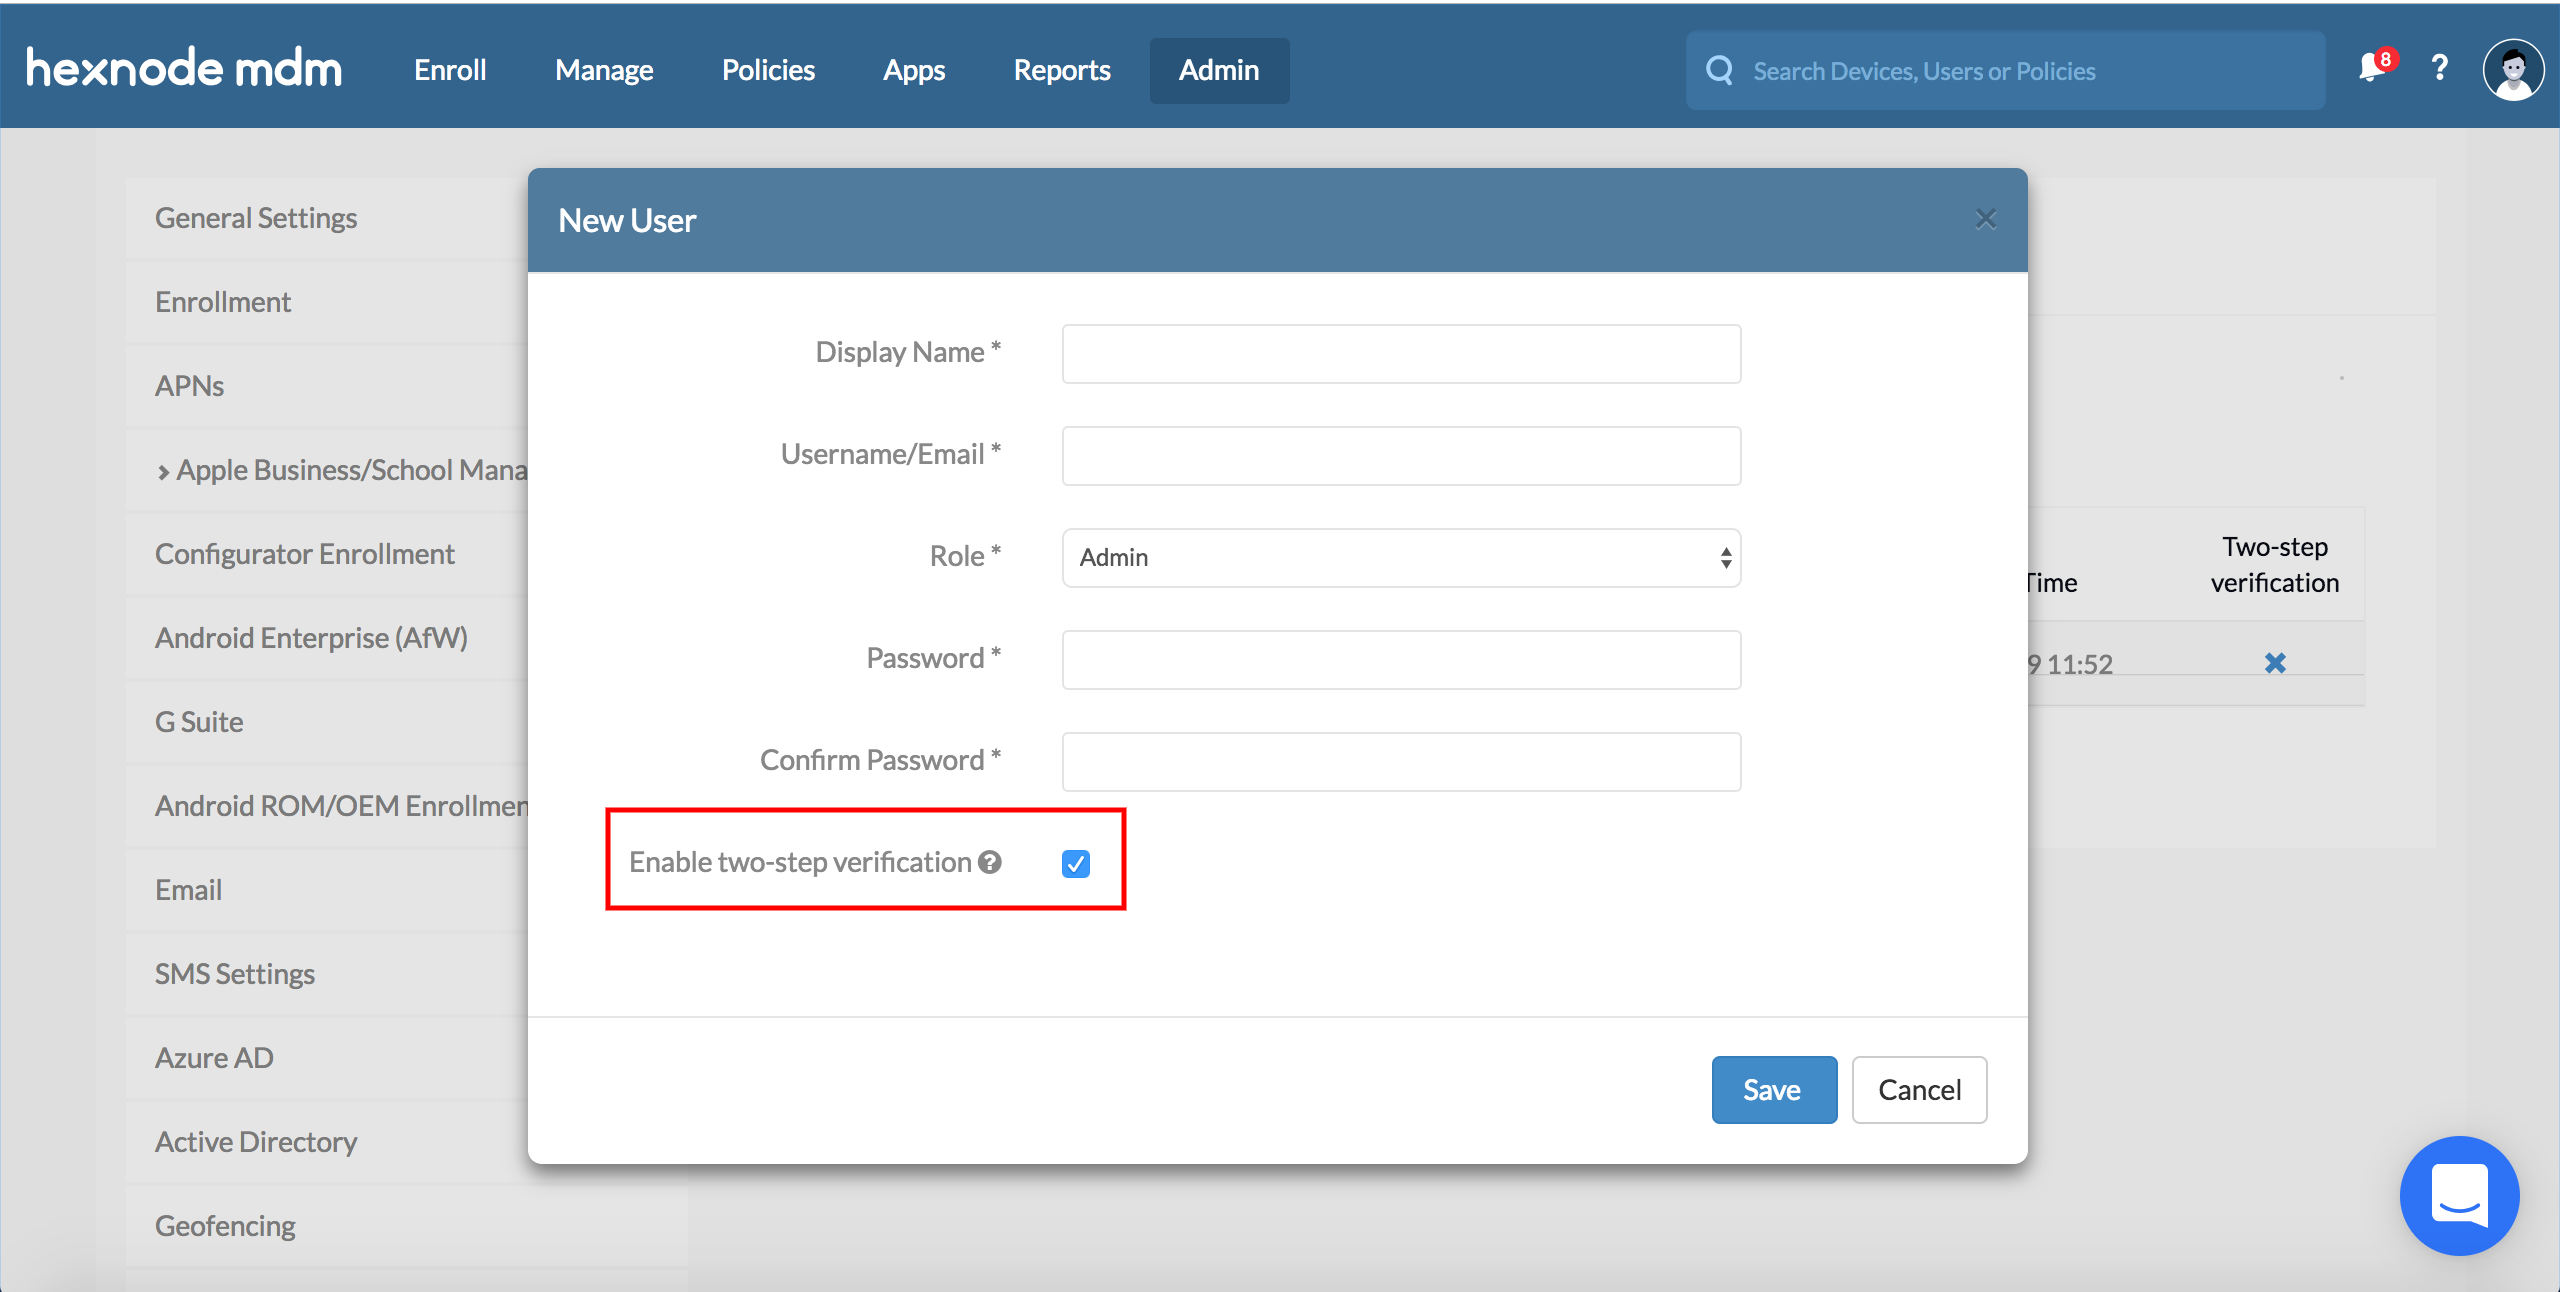Screen dimensions: 2560x1292
Task: Open the Apps tab
Action: pyautogui.click(x=914, y=70)
